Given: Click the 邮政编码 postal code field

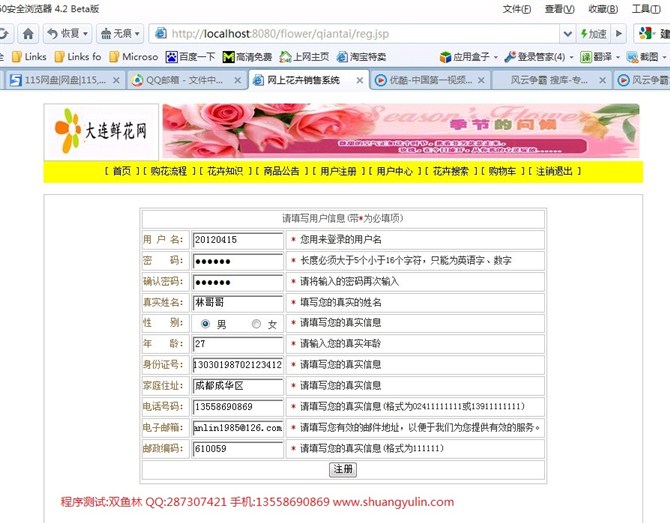Looking at the screenshot, I should 238,449.
